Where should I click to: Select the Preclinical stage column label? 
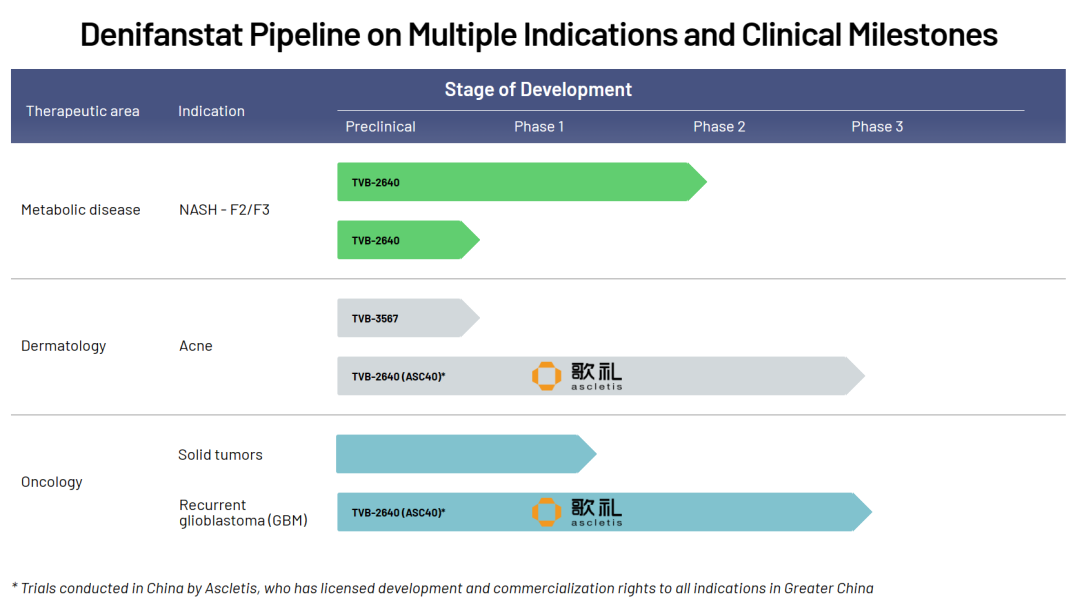coord(380,127)
